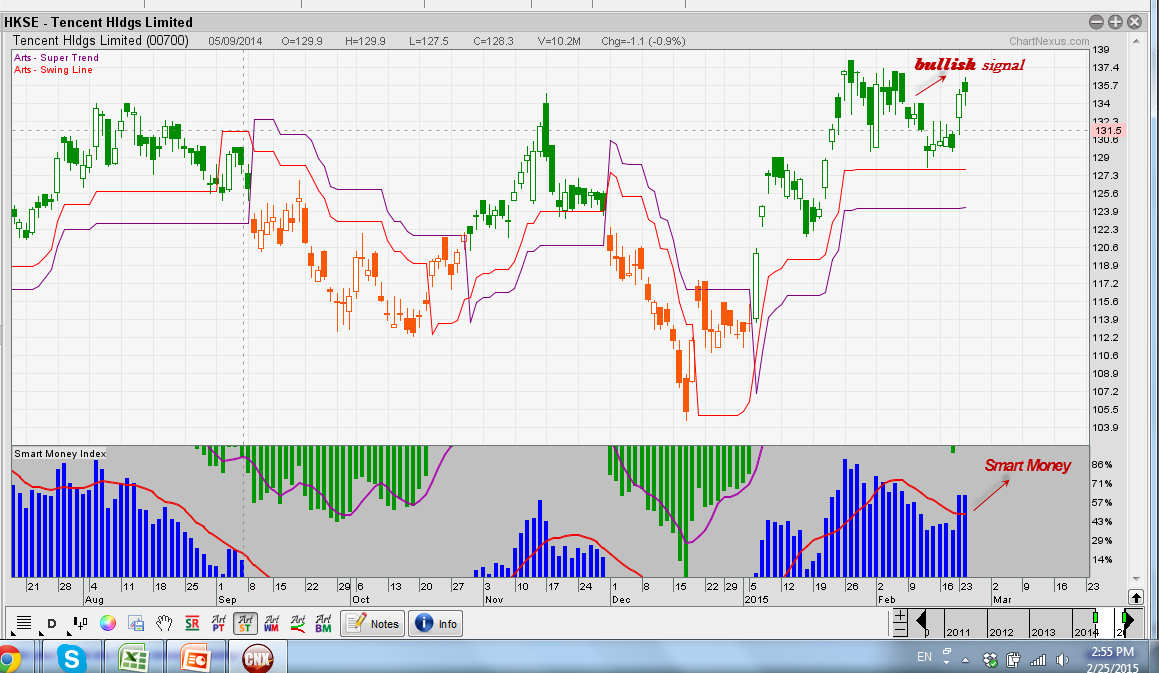This screenshot has width=1159, height=673.
Task: Click the save chart image icon
Action: pos(136,623)
